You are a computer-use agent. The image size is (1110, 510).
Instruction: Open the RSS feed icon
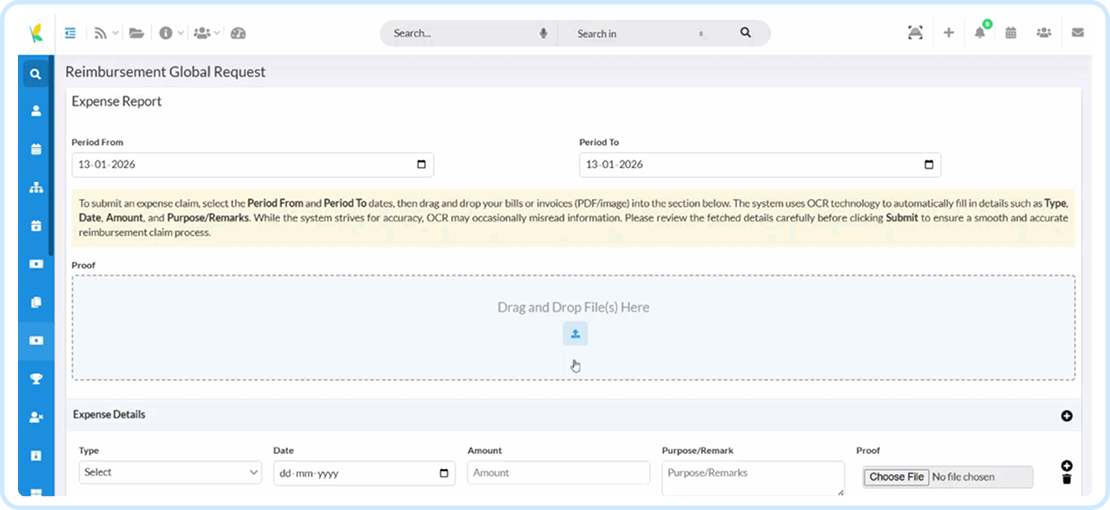101,33
